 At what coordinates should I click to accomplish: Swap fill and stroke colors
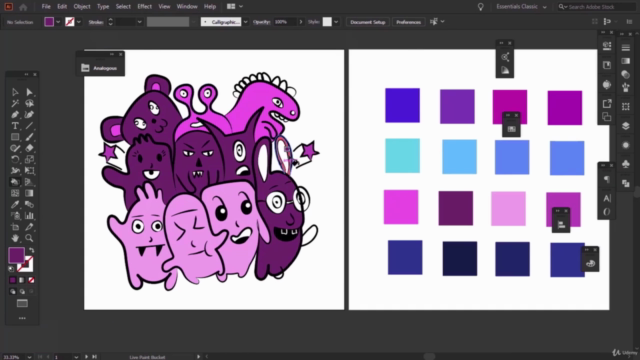(x=31, y=250)
